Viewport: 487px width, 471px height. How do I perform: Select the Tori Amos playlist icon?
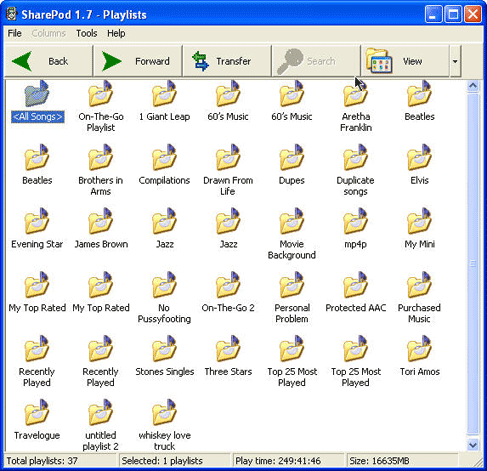click(419, 348)
